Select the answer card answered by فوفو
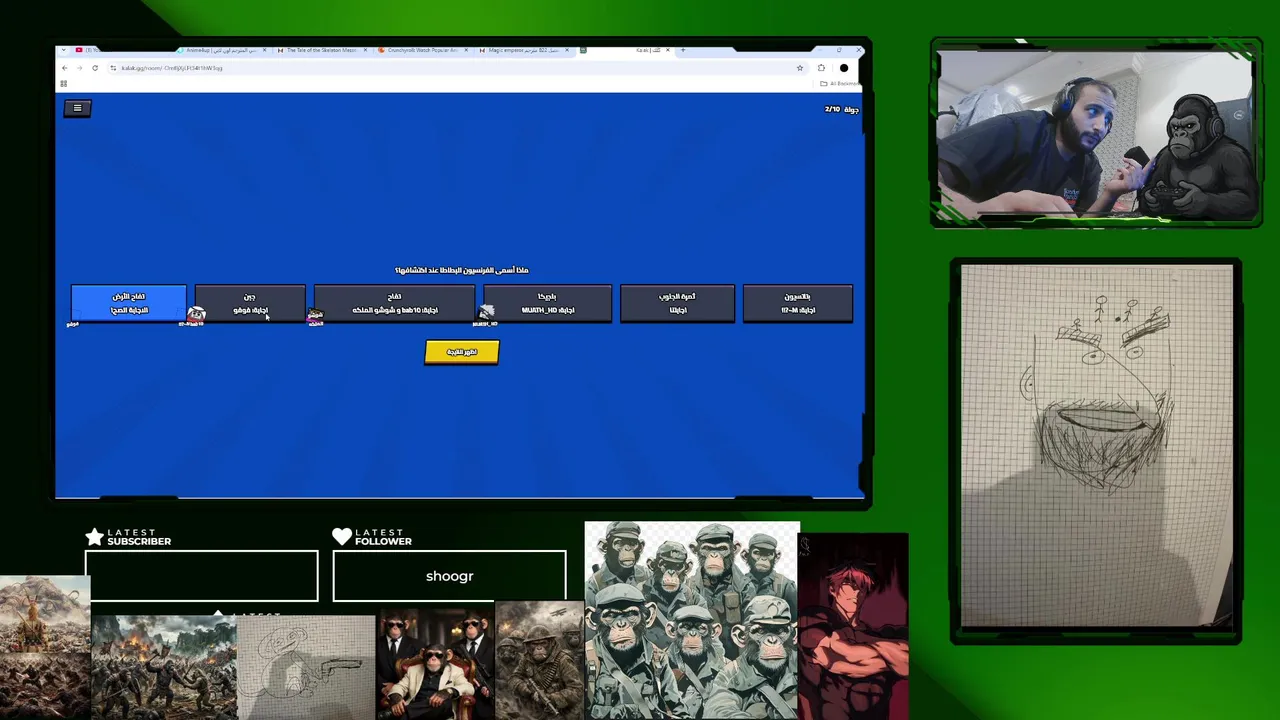 point(249,303)
